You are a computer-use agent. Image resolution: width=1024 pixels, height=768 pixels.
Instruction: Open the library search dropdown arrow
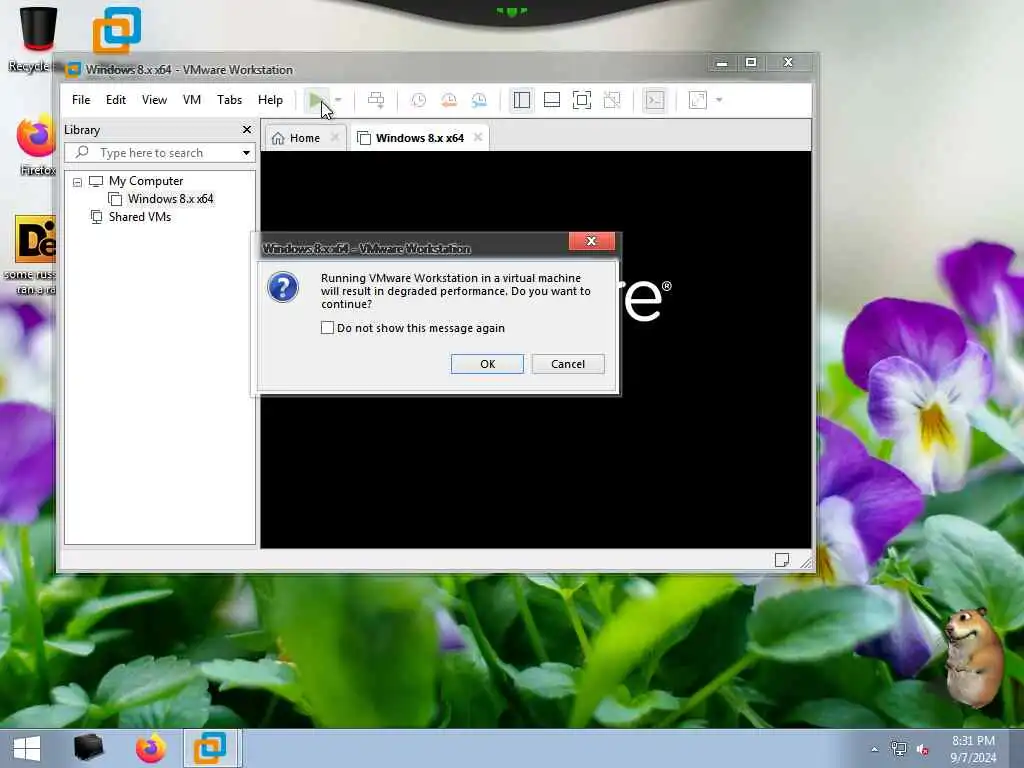[x=246, y=153]
